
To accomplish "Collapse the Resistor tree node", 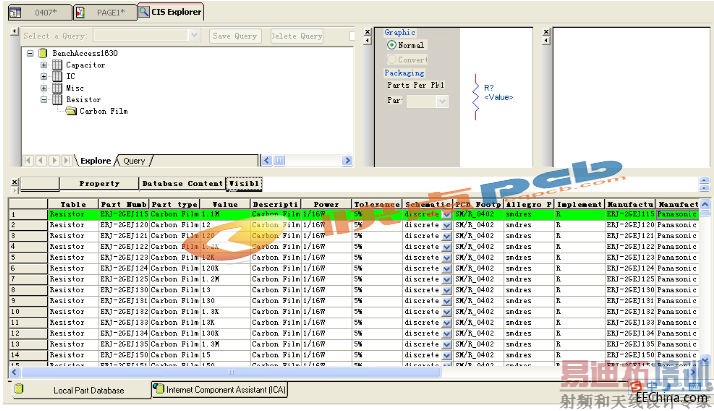I will click(x=44, y=99).
